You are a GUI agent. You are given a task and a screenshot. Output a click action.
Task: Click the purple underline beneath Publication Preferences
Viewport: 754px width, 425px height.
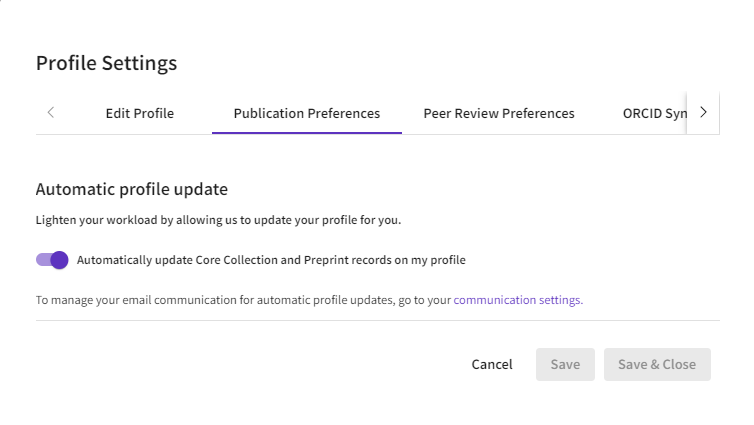(307, 132)
